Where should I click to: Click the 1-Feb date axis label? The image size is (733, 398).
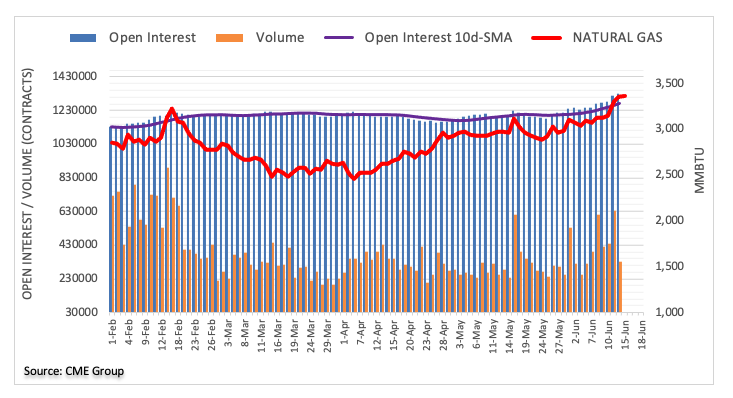click(x=113, y=332)
